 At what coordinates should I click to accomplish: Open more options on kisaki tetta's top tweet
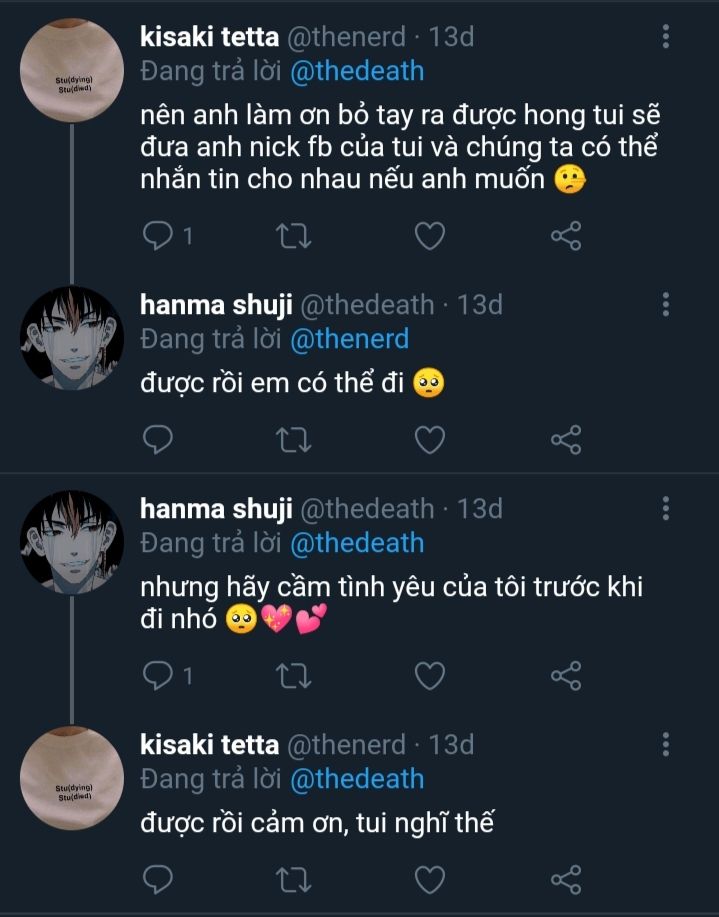pyautogui.click(x=666, y=38)
